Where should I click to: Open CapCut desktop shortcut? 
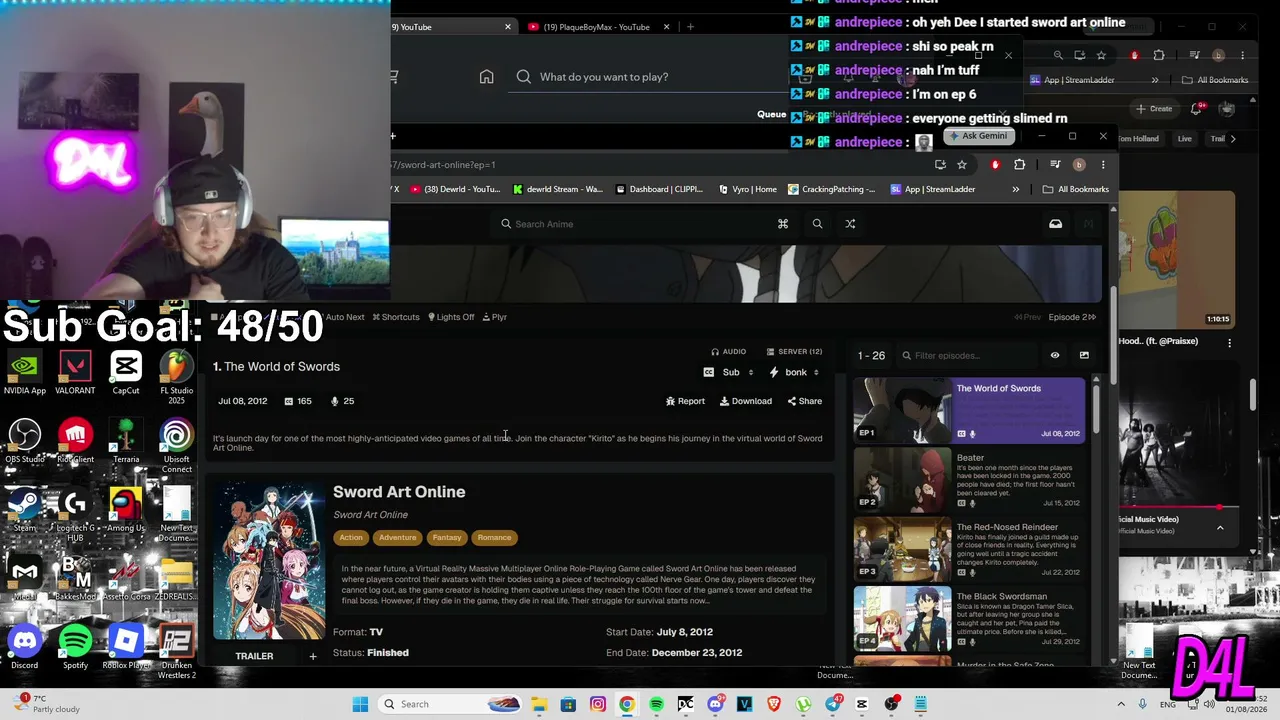pos(126,372)
